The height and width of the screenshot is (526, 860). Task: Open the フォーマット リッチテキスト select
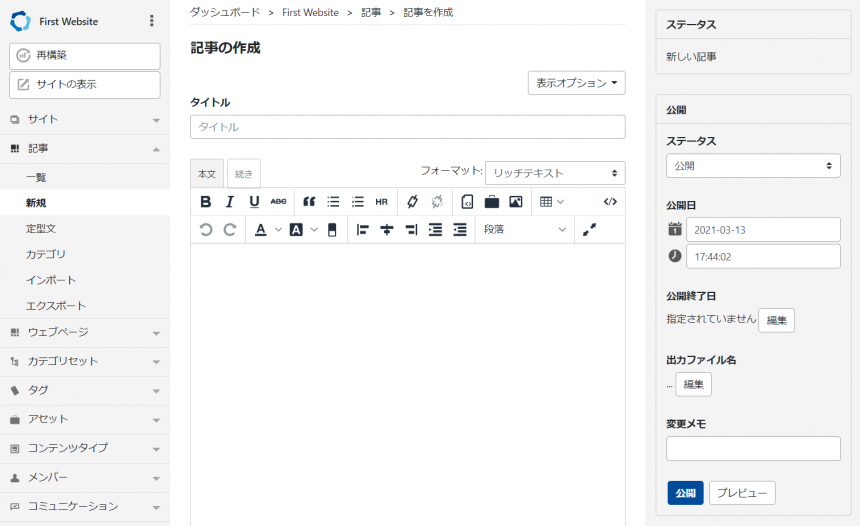pyautogui.click(x=555, y=173)
